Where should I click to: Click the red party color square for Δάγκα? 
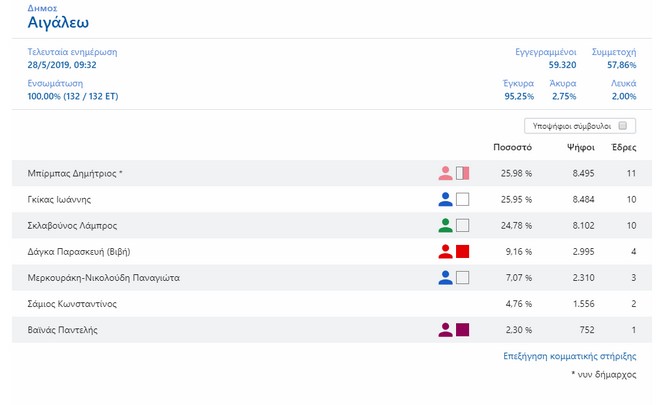(462, 251)
